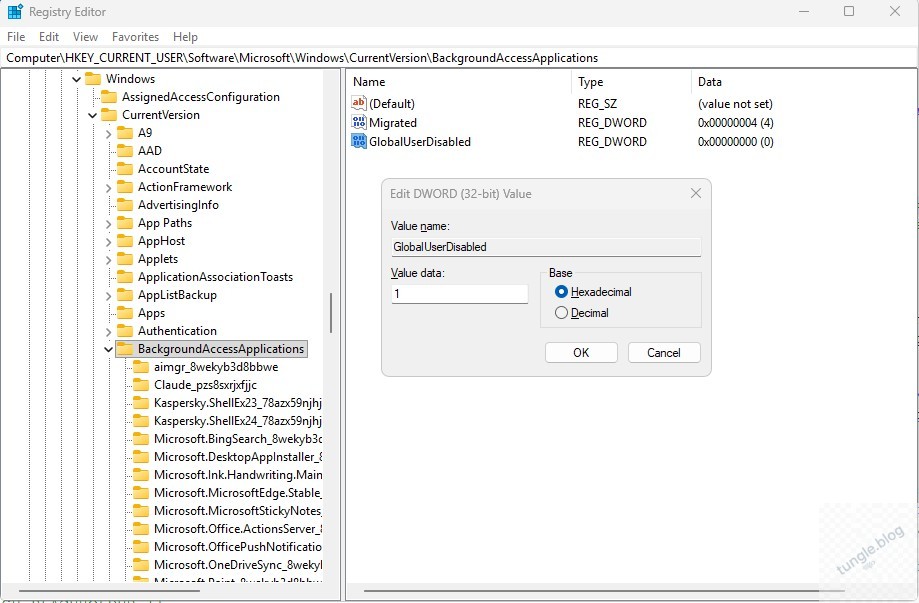Expand the AppListBackup key
Image resolution: width=919 pixels, height=603 pixels.
(108, 296)
